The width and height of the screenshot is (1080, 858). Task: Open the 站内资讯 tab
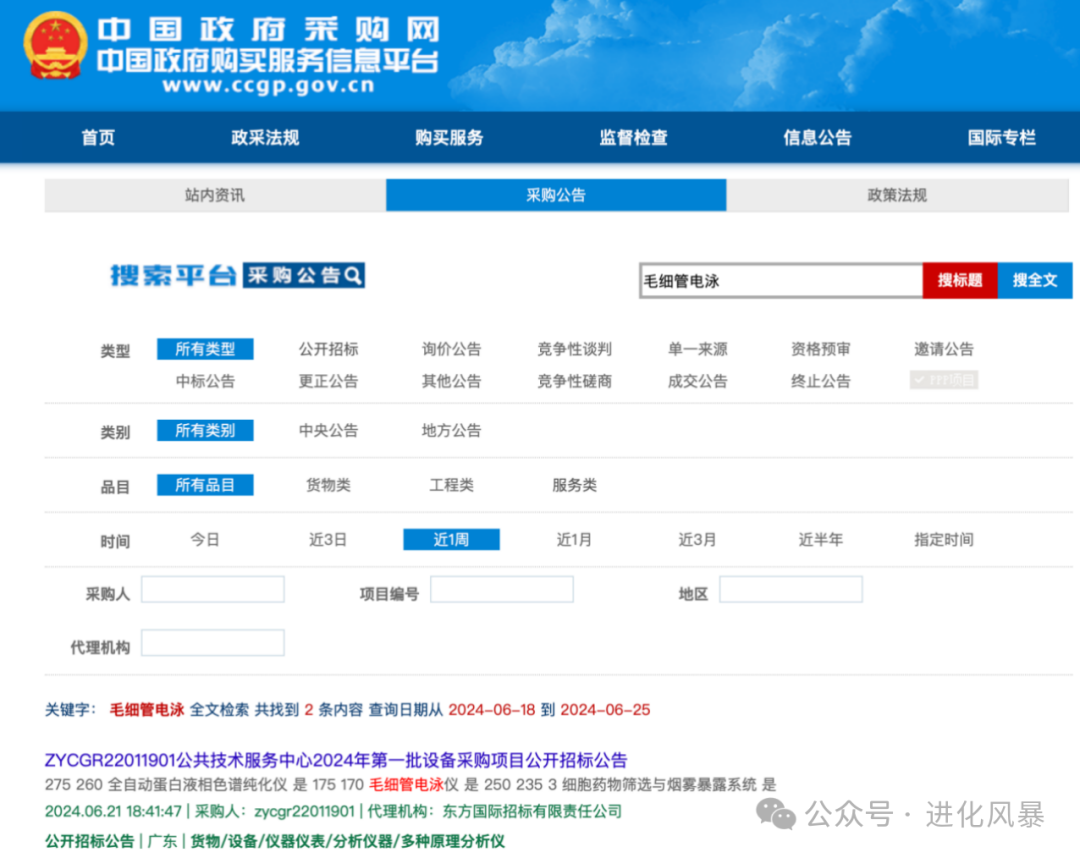[x=214, y=195]
